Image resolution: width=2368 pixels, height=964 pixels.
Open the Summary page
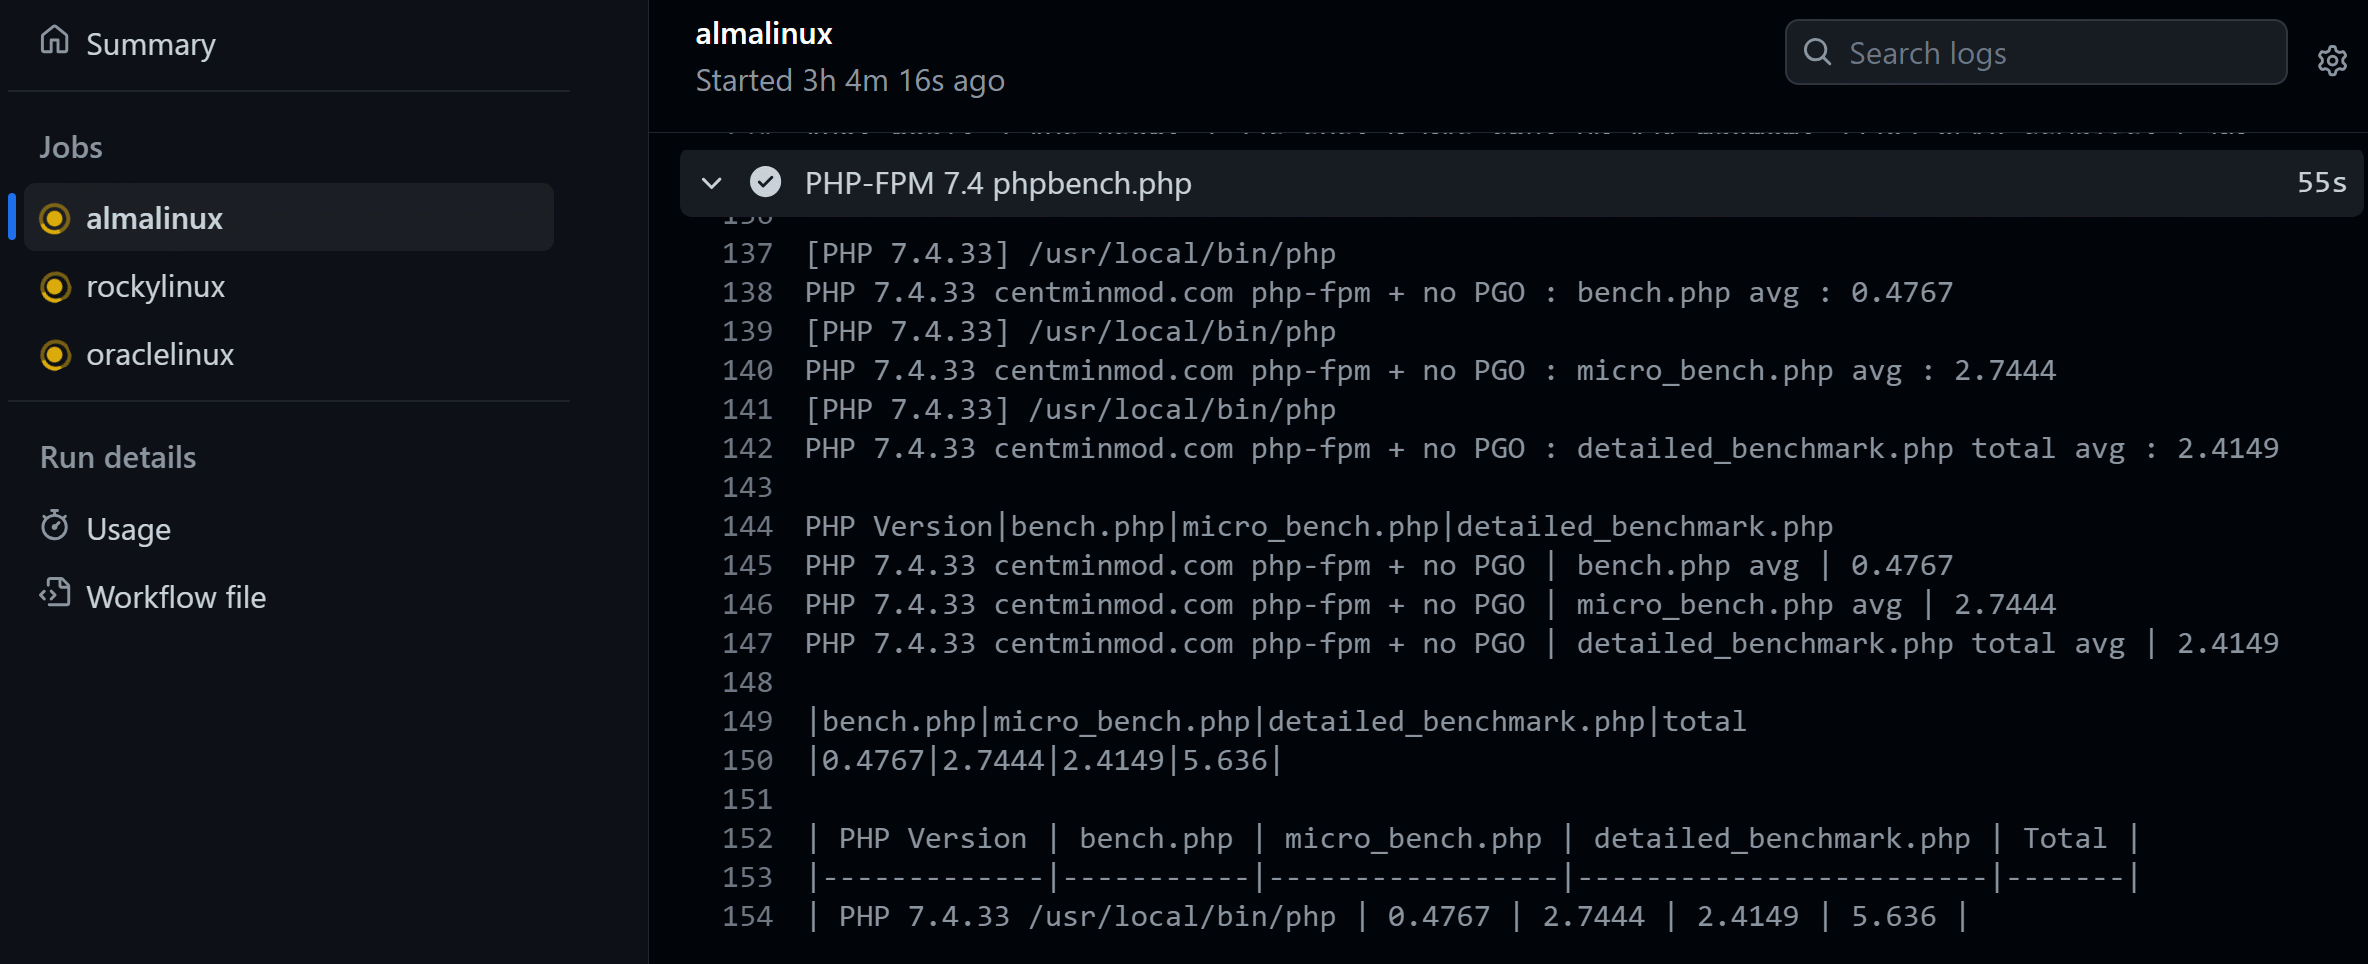(x=150, y=44)
